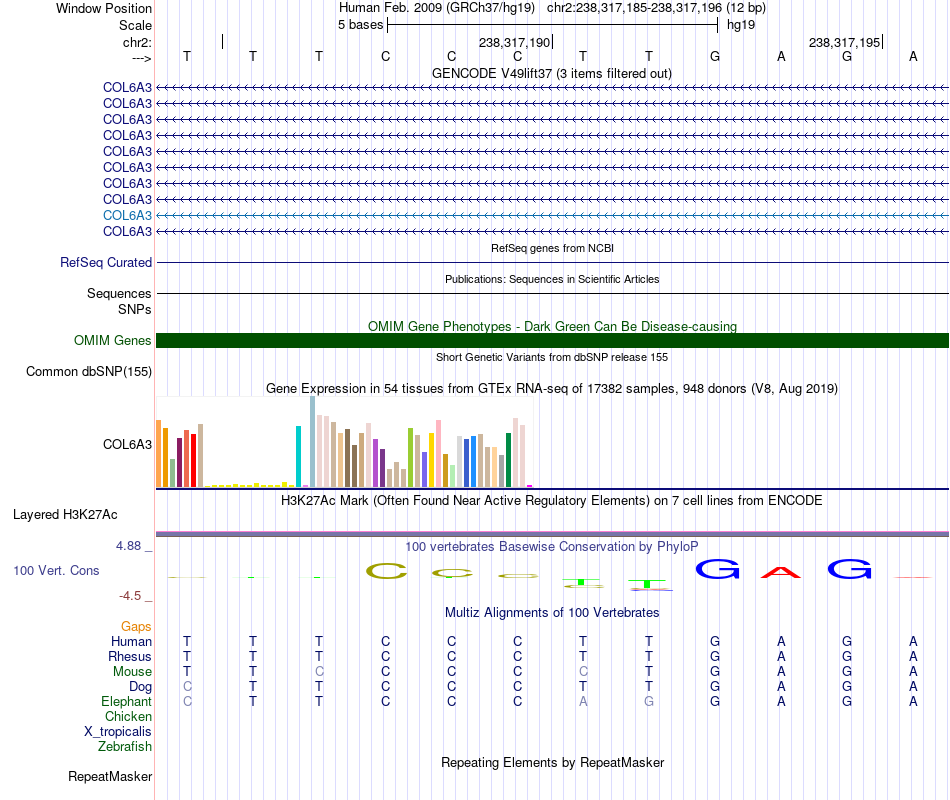Viewport: 950px width, 800px height.
Task: Click the Human alignment row label
Action: coord(131,641)
